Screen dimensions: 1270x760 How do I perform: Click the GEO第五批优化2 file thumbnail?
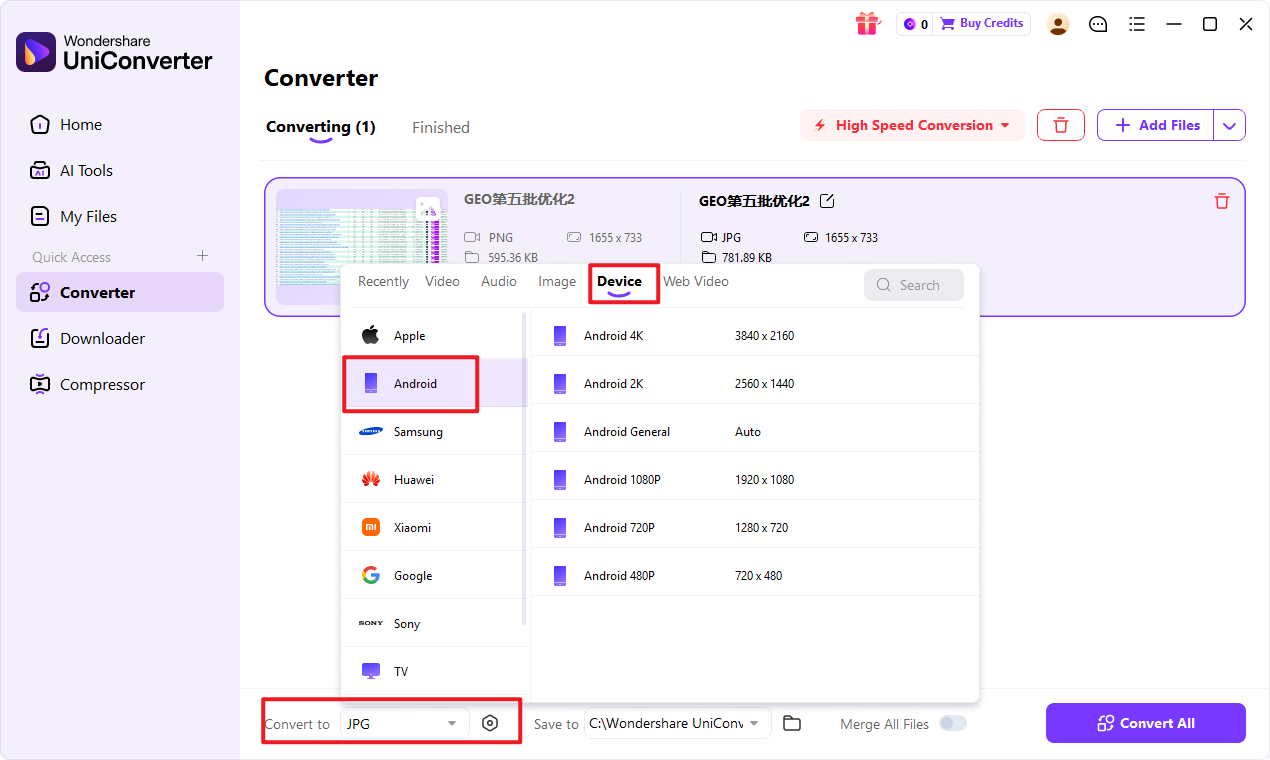click(x=362, y=247)
